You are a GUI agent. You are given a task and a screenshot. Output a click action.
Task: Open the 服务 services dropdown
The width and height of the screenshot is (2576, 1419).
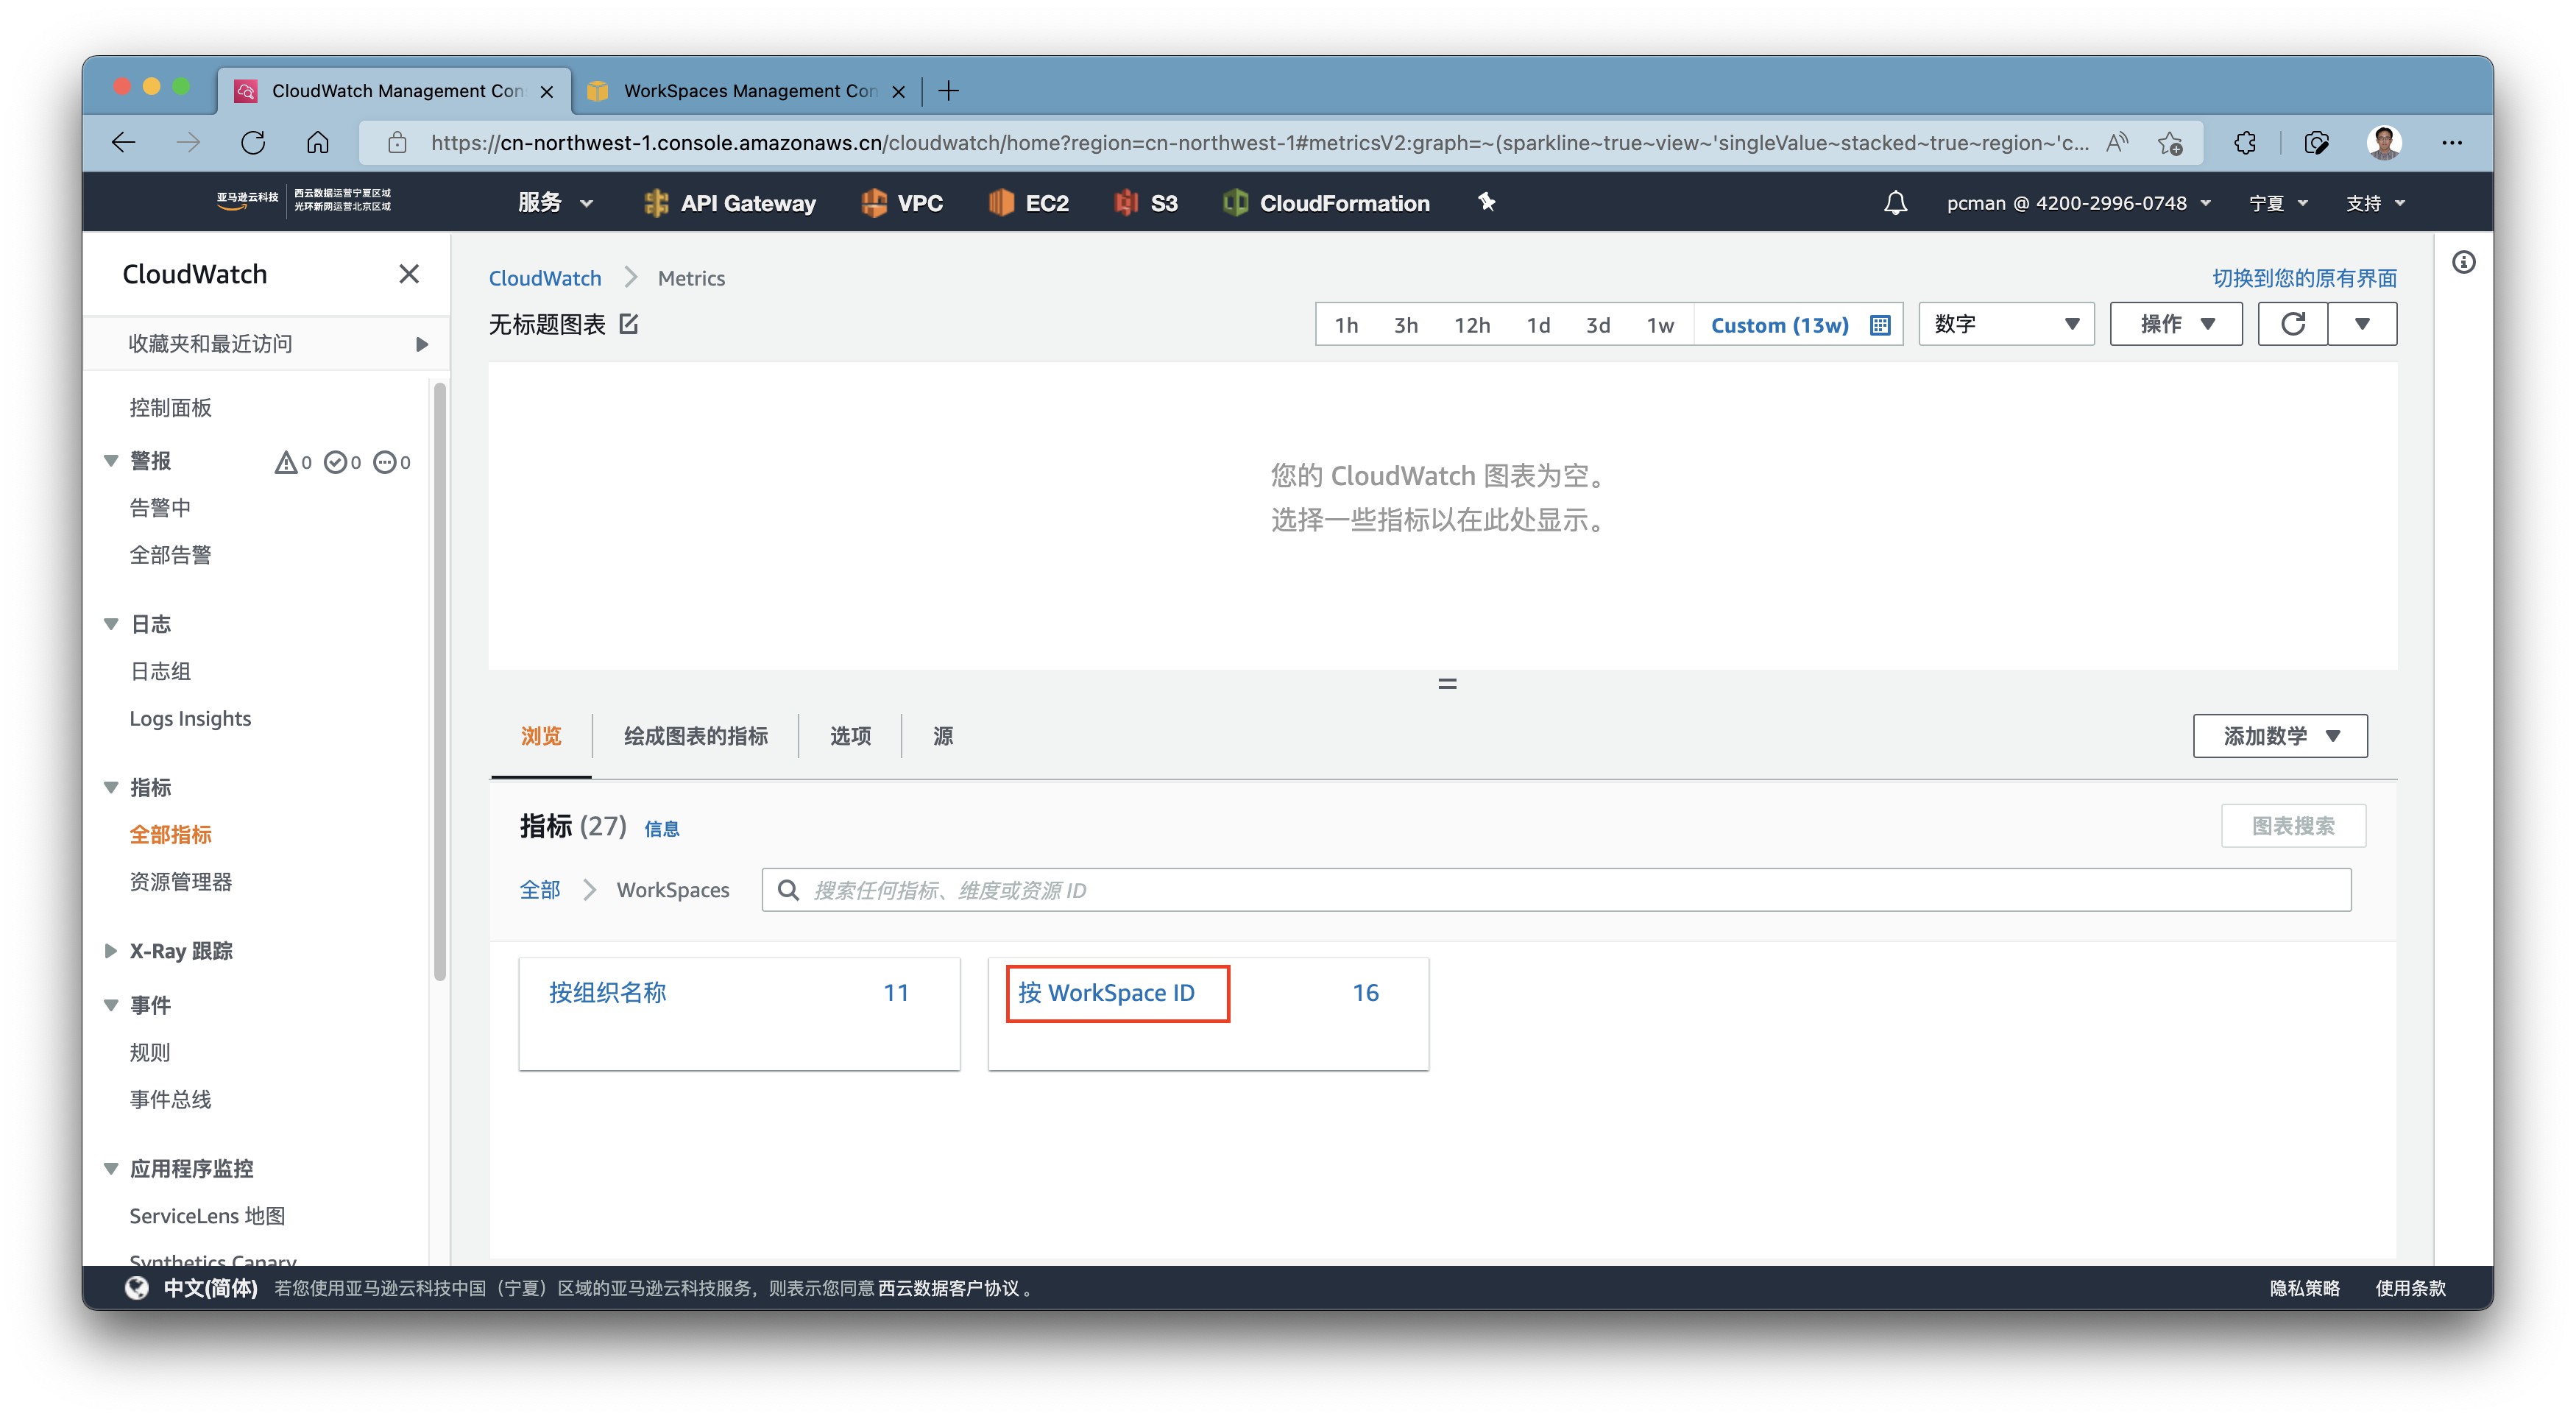(x=556, y=203)
